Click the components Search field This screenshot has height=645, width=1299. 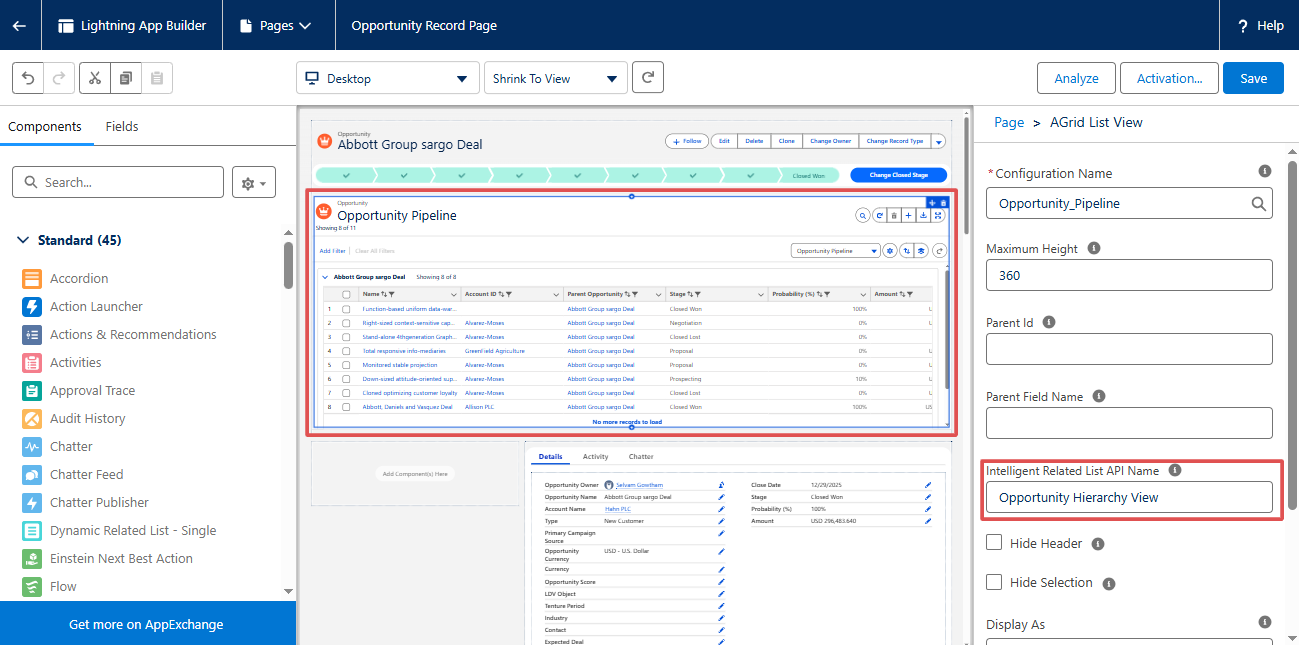point(118,182)
